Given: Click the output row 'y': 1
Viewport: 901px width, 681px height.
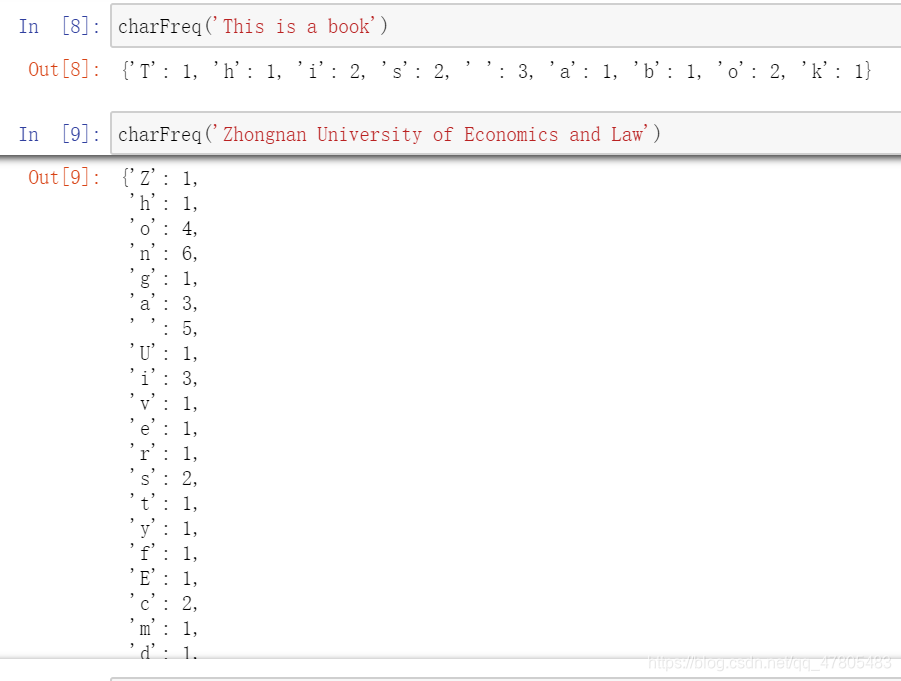Looking at the screenshot, I should tap(163, 529).
